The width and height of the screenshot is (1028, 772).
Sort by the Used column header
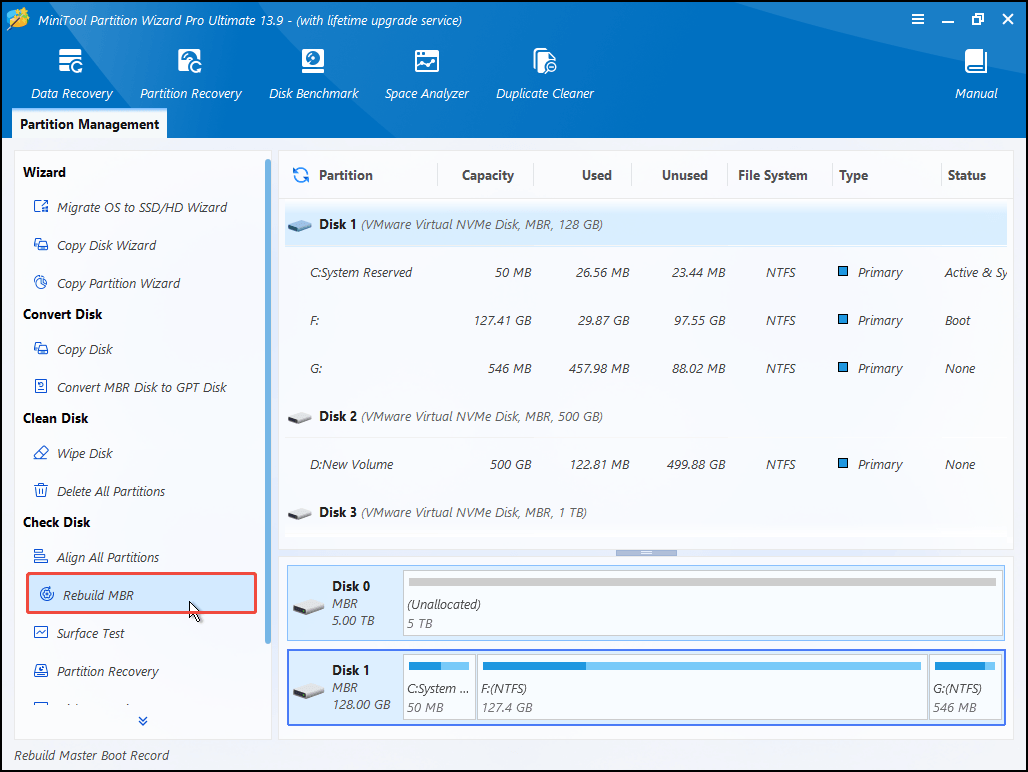coord(597,175)
